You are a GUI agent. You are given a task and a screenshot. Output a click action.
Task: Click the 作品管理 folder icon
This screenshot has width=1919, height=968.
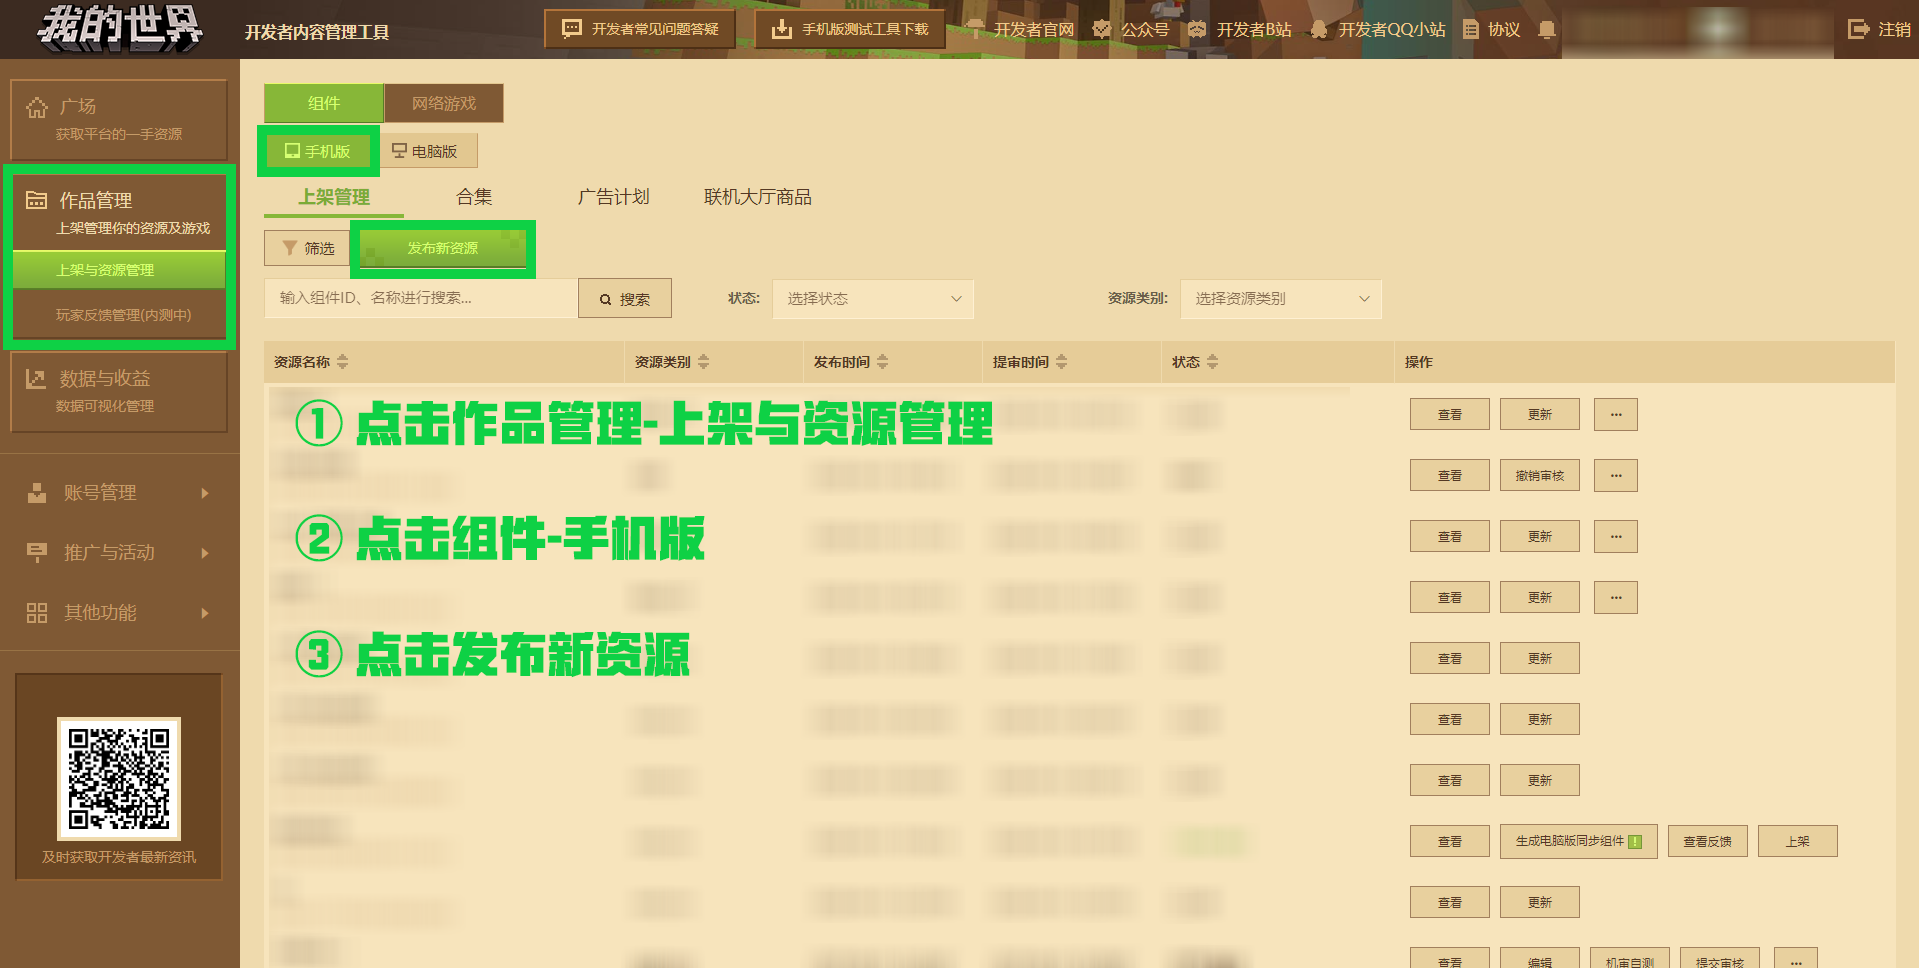click(36, 200)
